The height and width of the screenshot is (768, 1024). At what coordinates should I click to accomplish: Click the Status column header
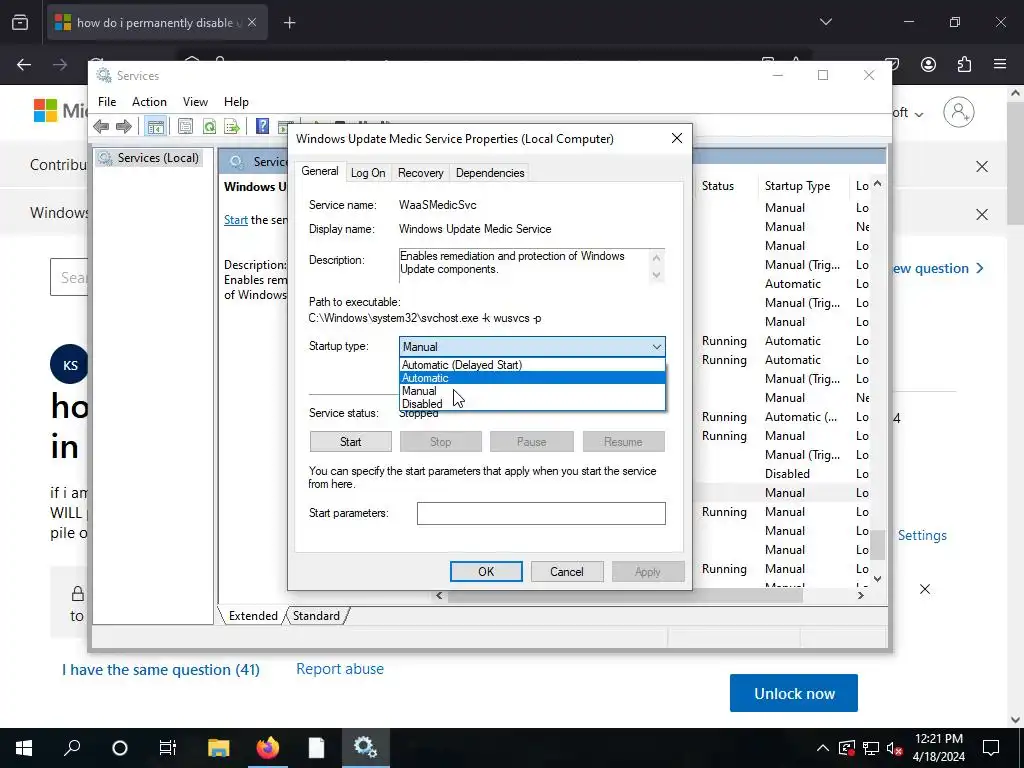pyautogui.click(x=718, y=186)
